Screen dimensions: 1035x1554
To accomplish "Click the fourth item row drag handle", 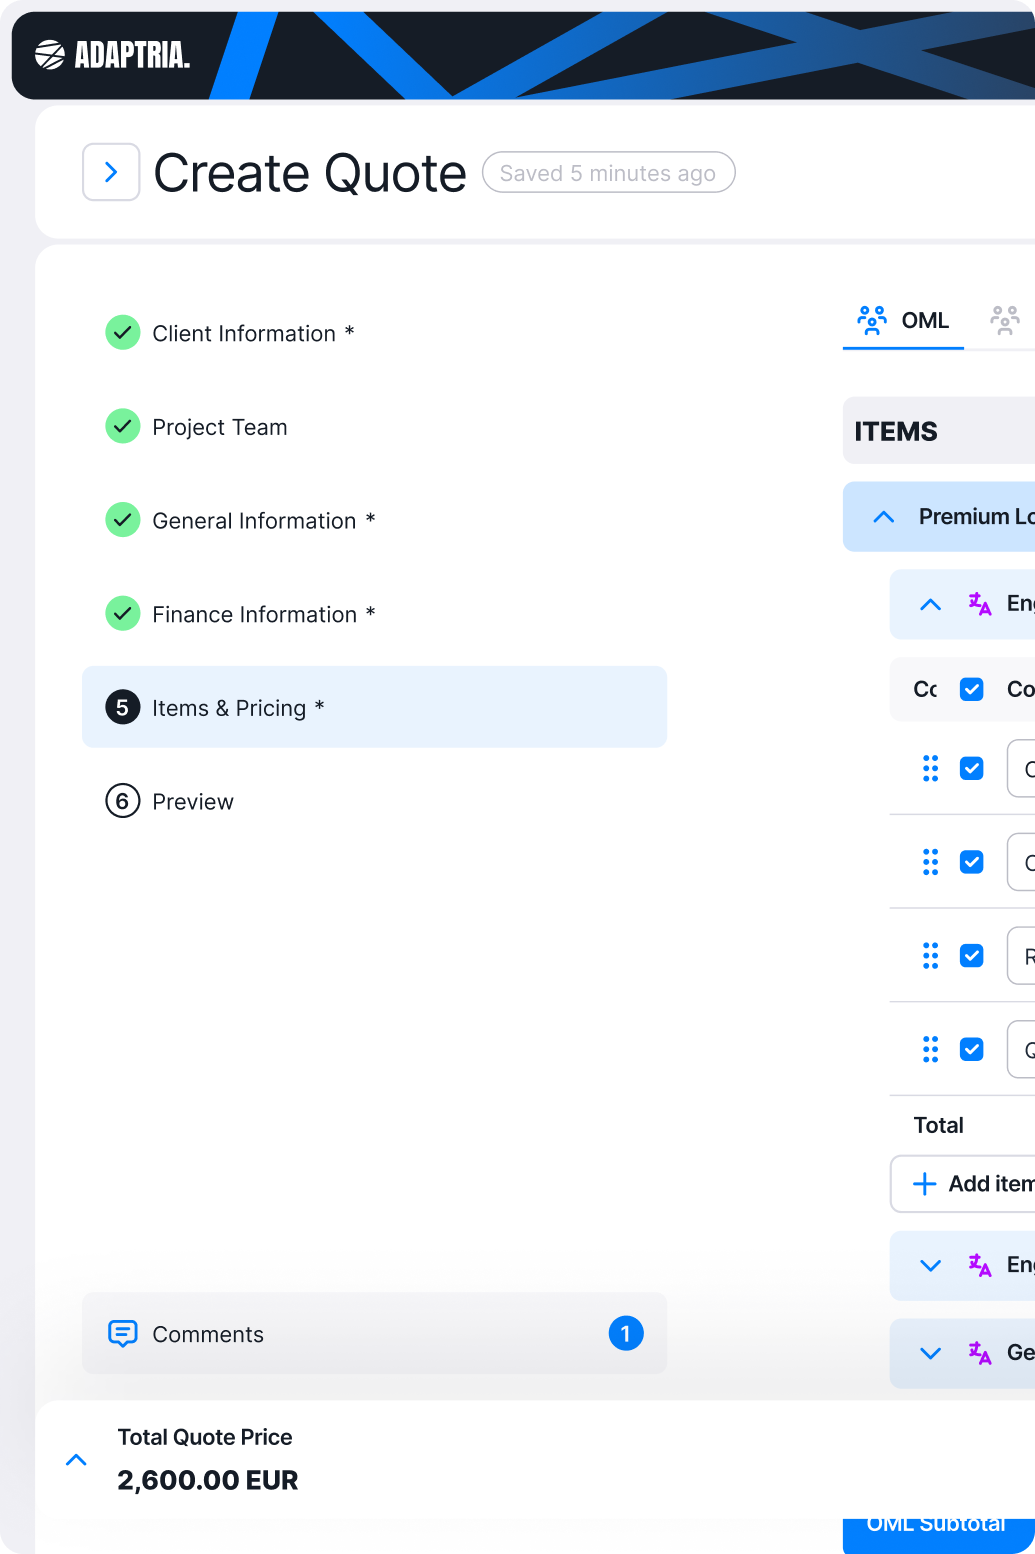I will tap(930, 1049).
